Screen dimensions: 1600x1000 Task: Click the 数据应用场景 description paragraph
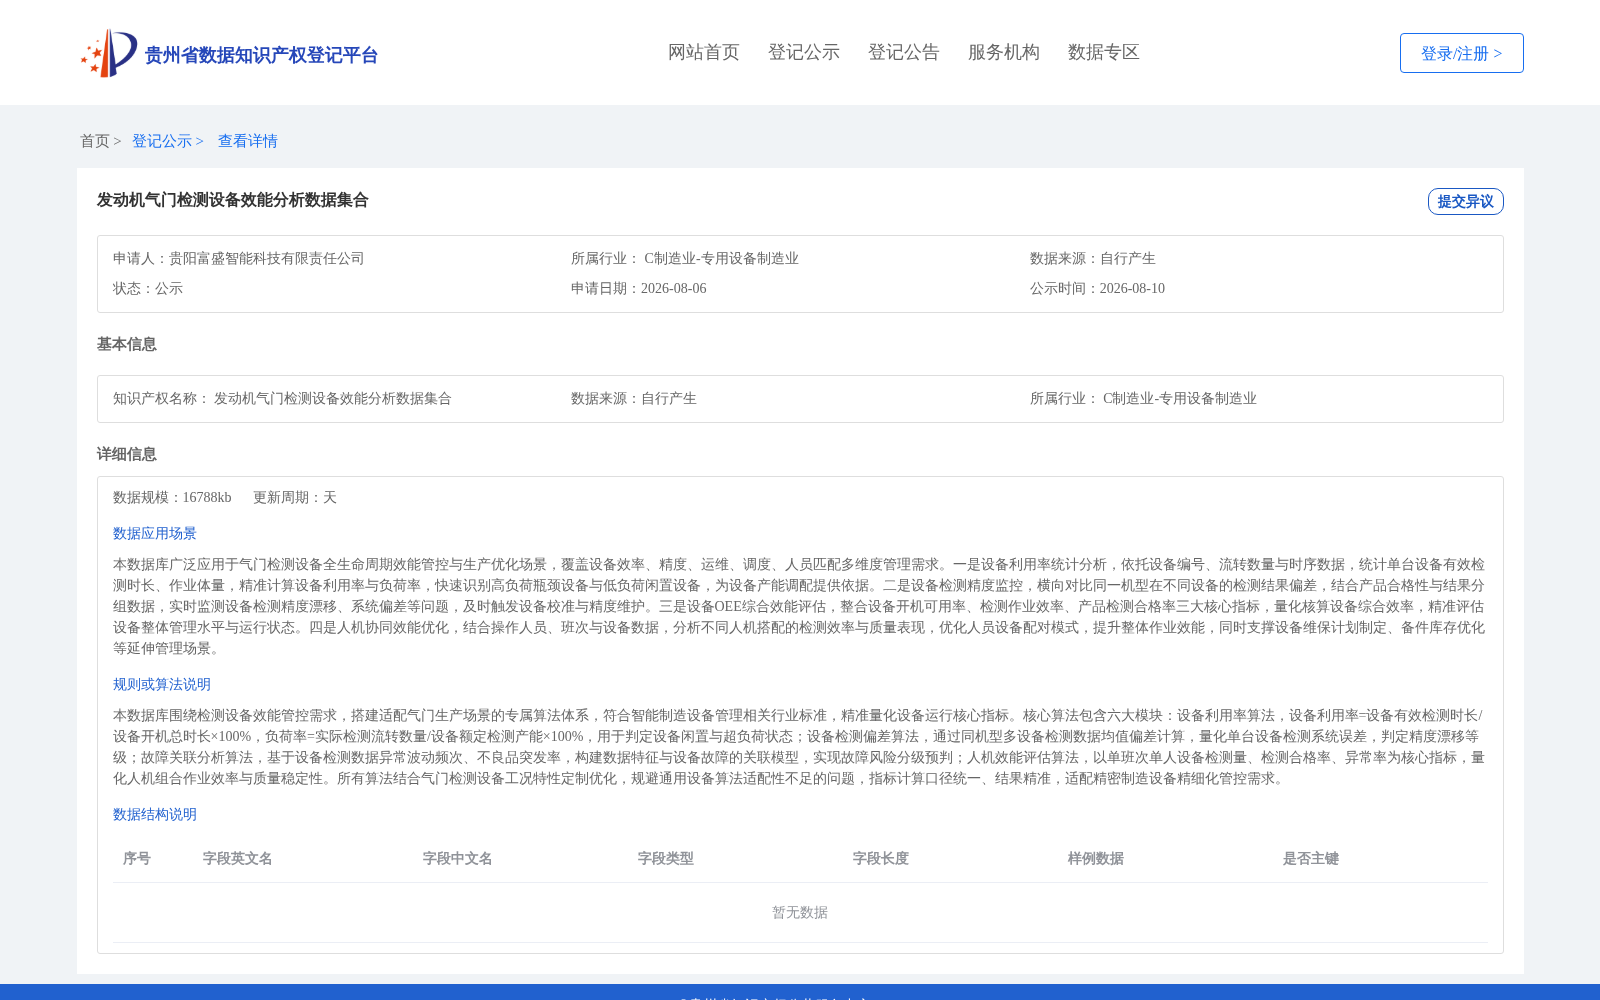tap(800, 606)
